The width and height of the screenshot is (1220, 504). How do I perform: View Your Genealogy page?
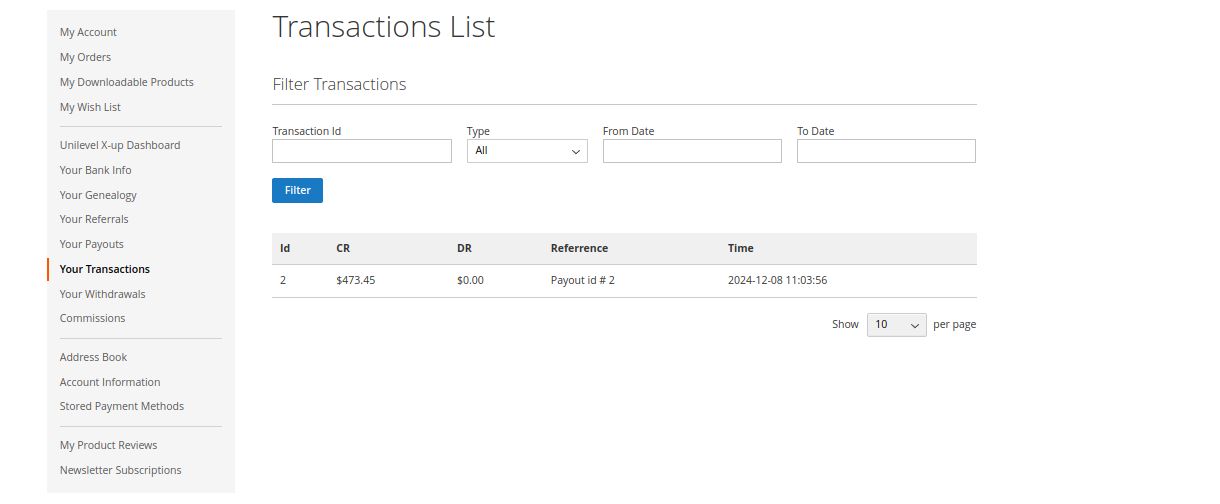click(x=98, y=195)
